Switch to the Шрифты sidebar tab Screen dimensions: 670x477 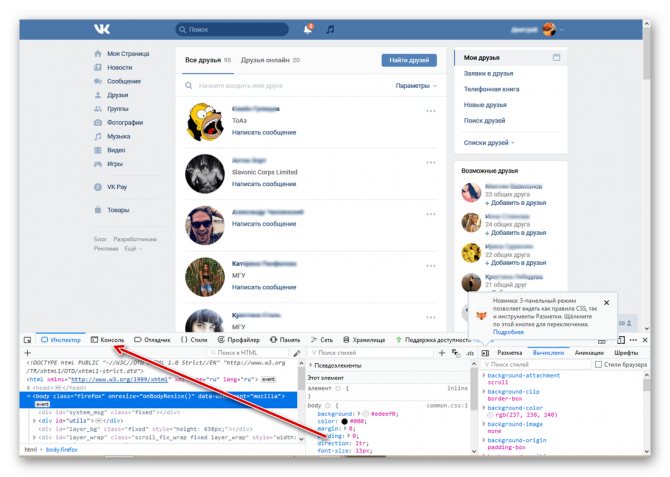(x=626, y=353)
